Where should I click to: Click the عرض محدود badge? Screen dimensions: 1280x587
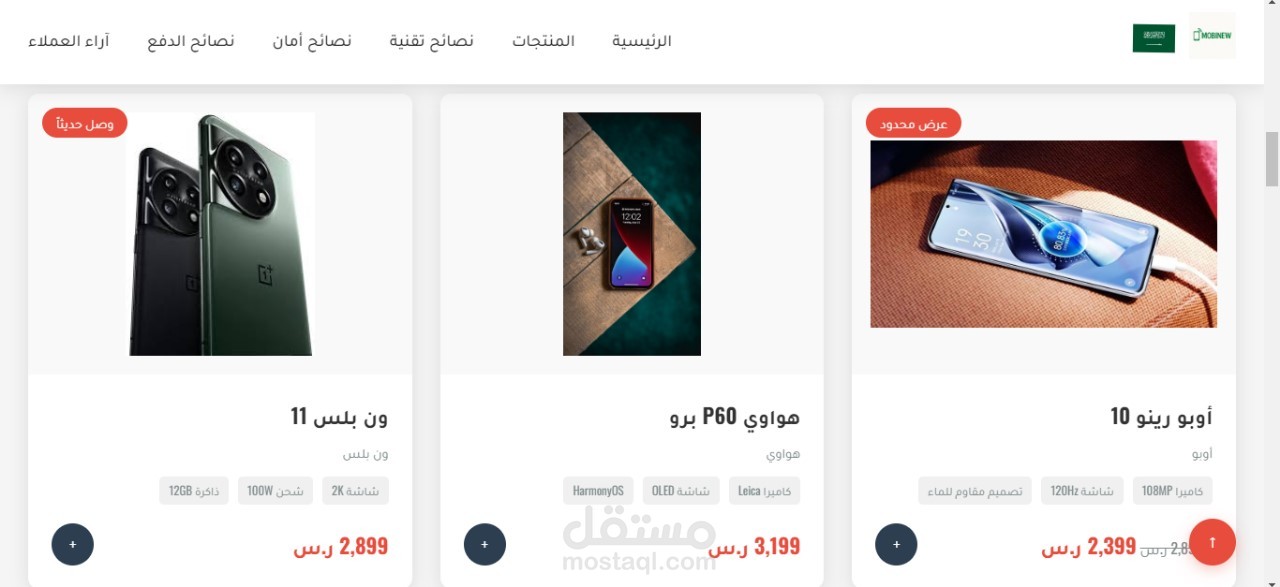(x=913, y=123)
